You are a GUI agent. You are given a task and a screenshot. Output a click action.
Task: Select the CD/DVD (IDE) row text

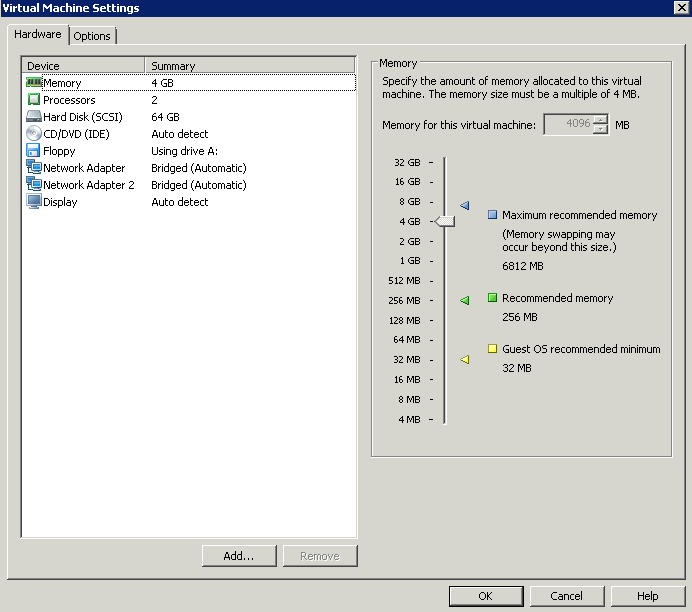tap(76, 134)
